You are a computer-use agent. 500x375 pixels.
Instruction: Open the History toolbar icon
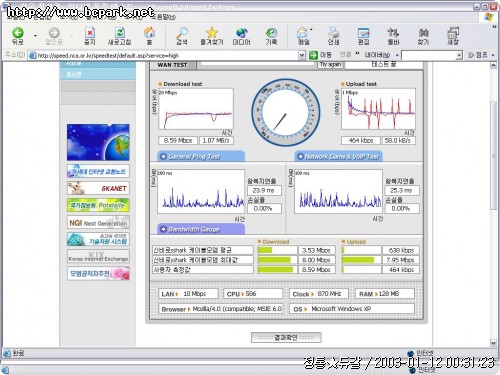click(x=271, y=33)
